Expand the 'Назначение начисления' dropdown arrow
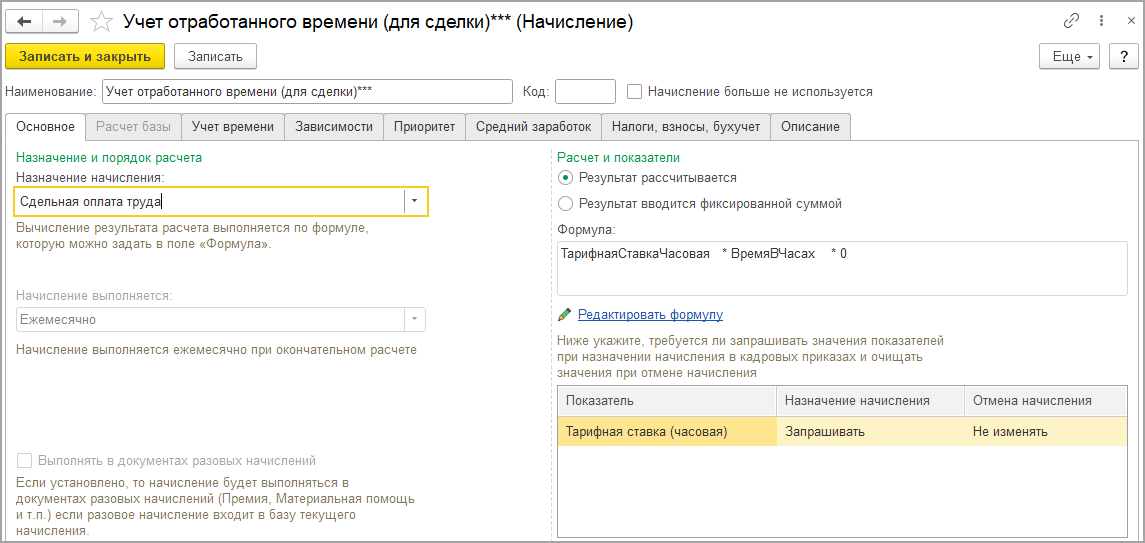 (415, 201)
